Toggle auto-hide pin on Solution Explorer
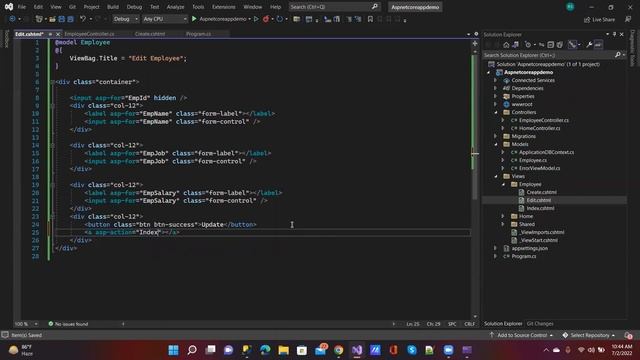 click(x=614, y=34)
